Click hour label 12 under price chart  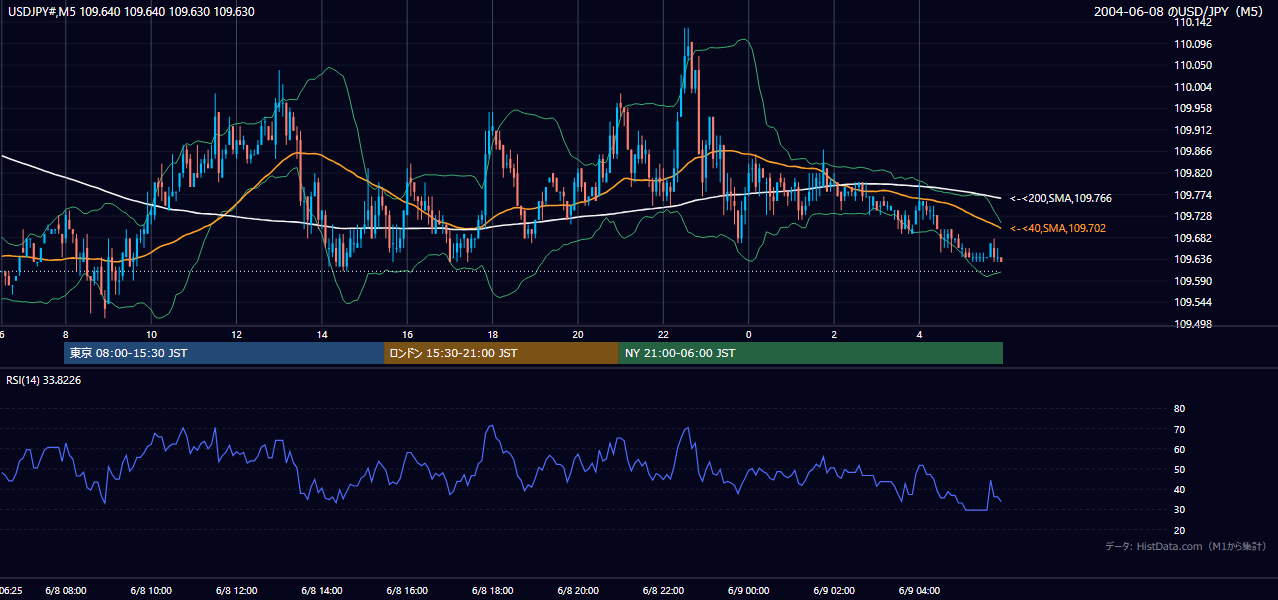pyautogui.click(x=236, y=334)
